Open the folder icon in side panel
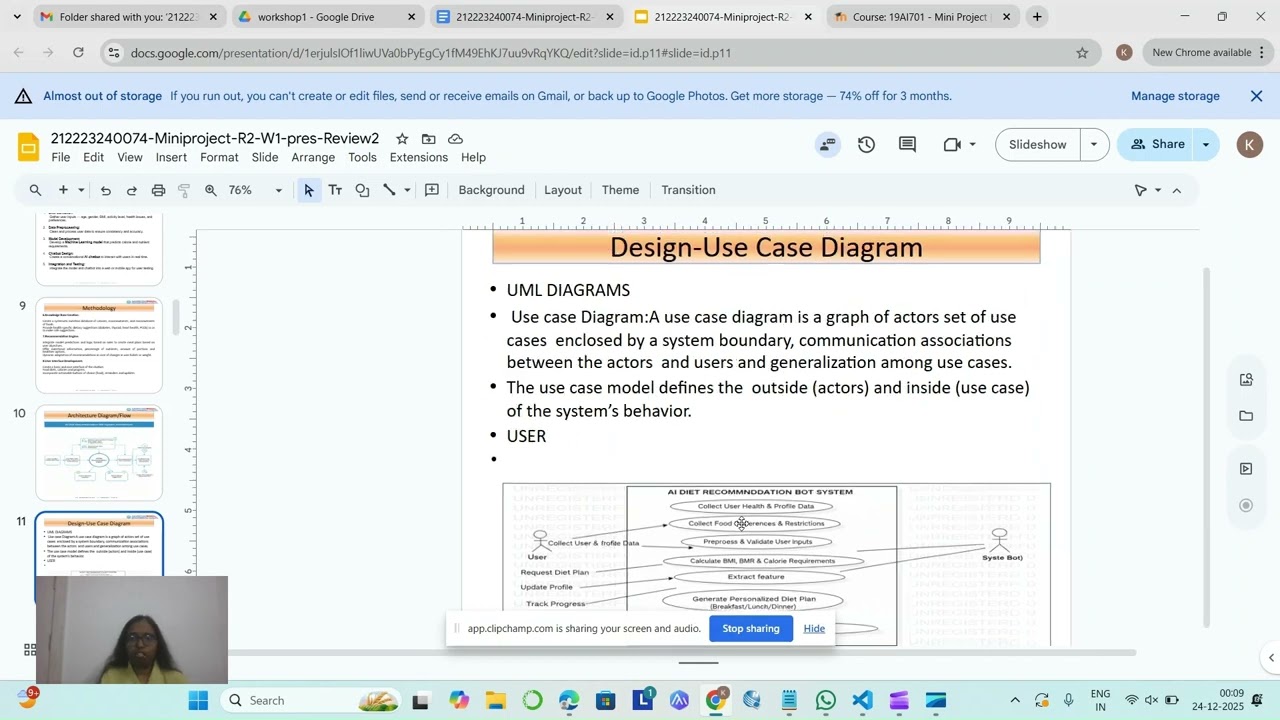This screenshot has width=1280, height=720. tap(1246, 416)
